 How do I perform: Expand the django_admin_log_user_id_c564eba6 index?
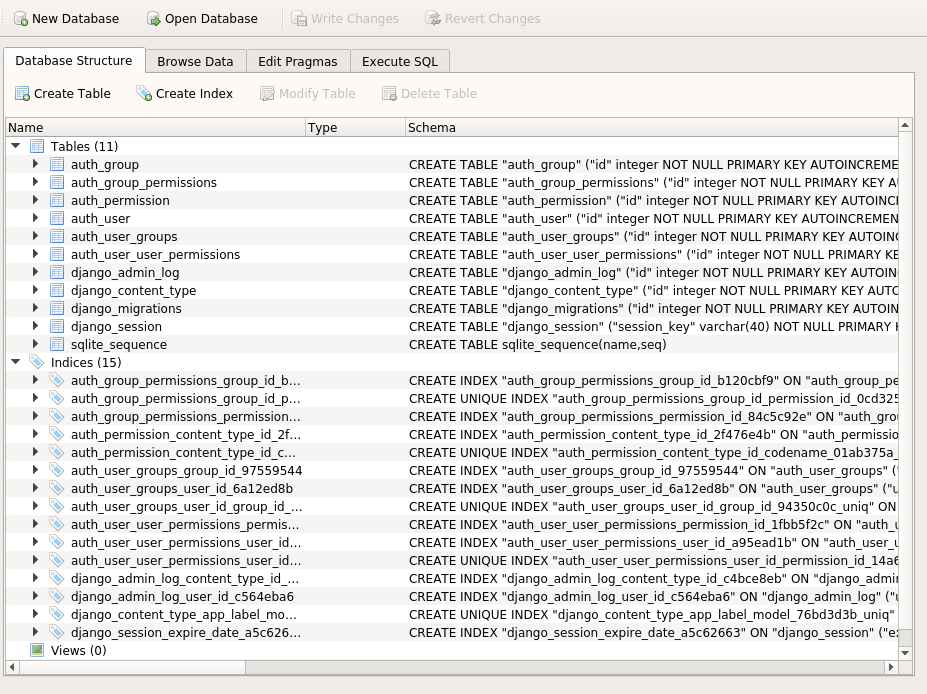pyautogui.click(x=35, y=596)
